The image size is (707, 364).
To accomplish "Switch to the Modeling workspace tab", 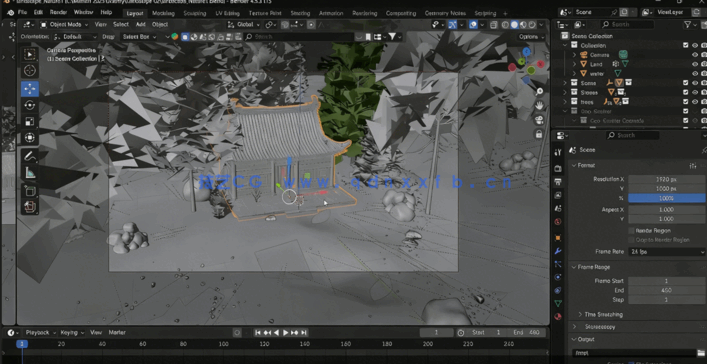I will (x=163, y=13).
